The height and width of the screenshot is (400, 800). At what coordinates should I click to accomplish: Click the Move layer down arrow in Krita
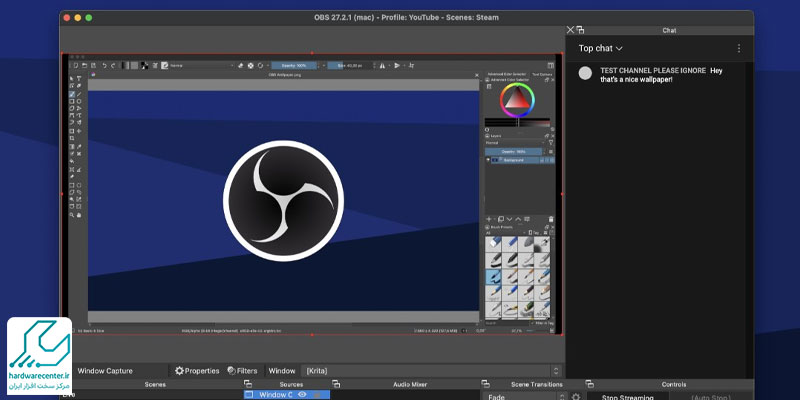[510, 219]
